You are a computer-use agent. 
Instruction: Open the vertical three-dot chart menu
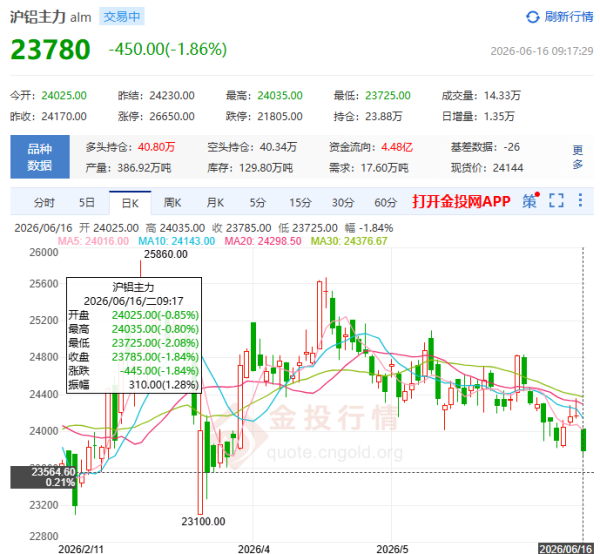pyautogui.click(x=580, y=200)
